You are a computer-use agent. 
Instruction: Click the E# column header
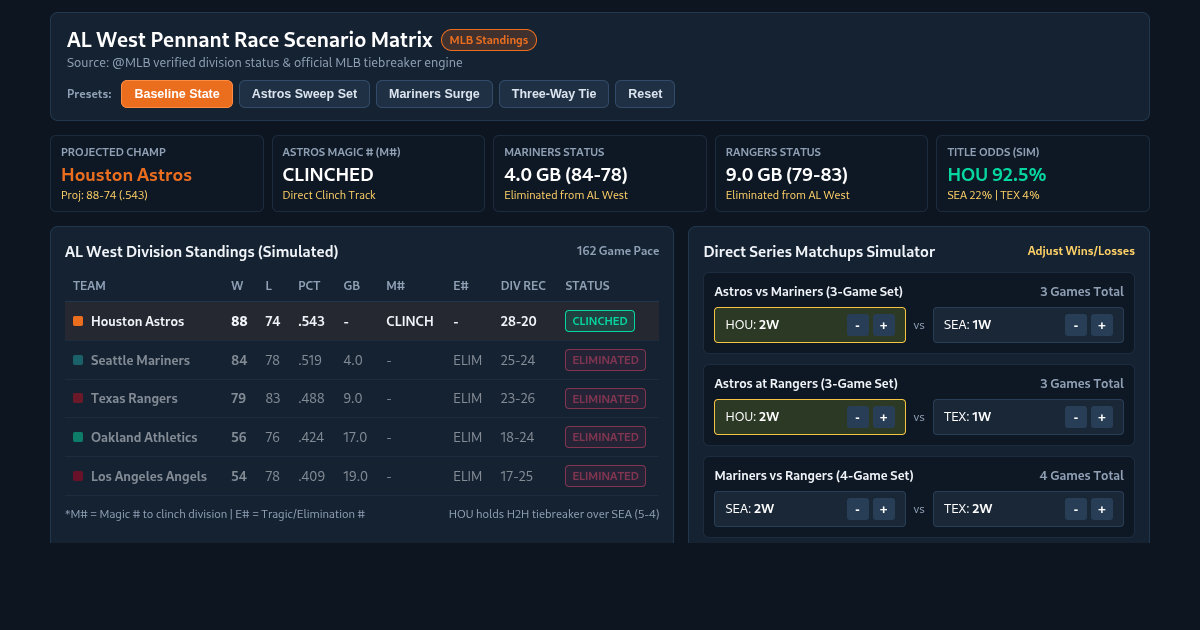[x=460, y=286]
